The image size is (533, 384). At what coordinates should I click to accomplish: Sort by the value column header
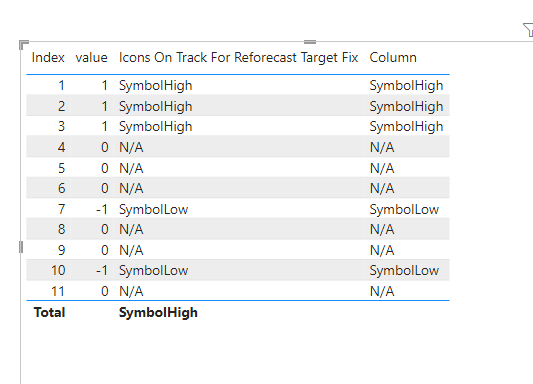point(91,57)
